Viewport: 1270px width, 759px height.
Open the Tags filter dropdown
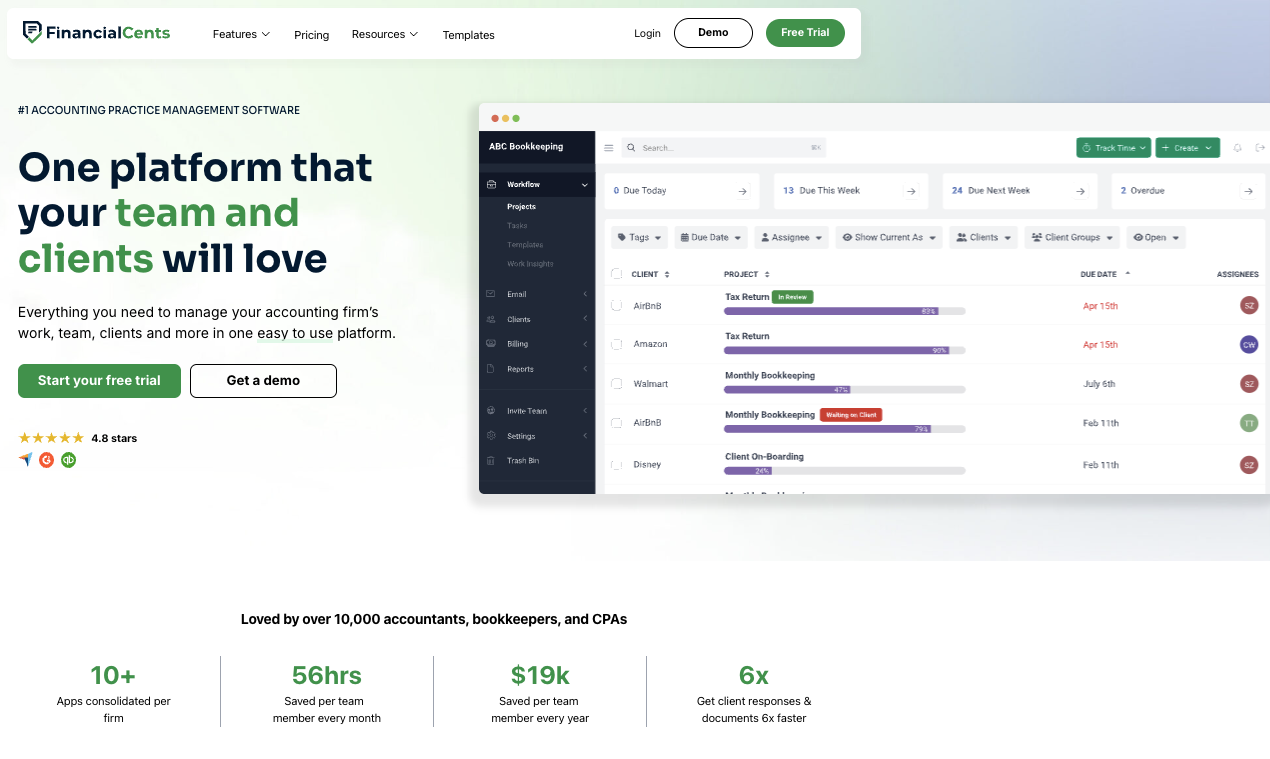tap(639, 237)
